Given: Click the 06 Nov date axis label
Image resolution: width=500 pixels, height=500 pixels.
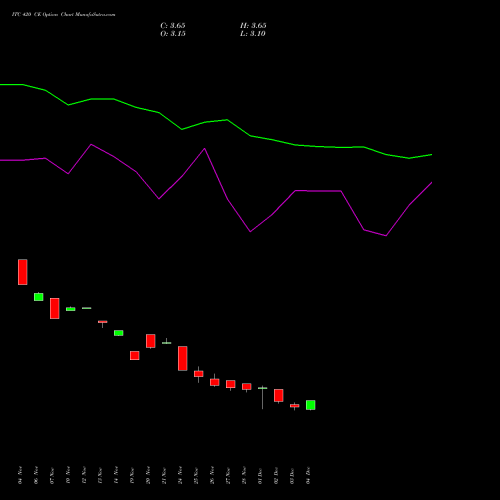Looking at the screenshot, I should pyautogui.click(x=36, y=475).
